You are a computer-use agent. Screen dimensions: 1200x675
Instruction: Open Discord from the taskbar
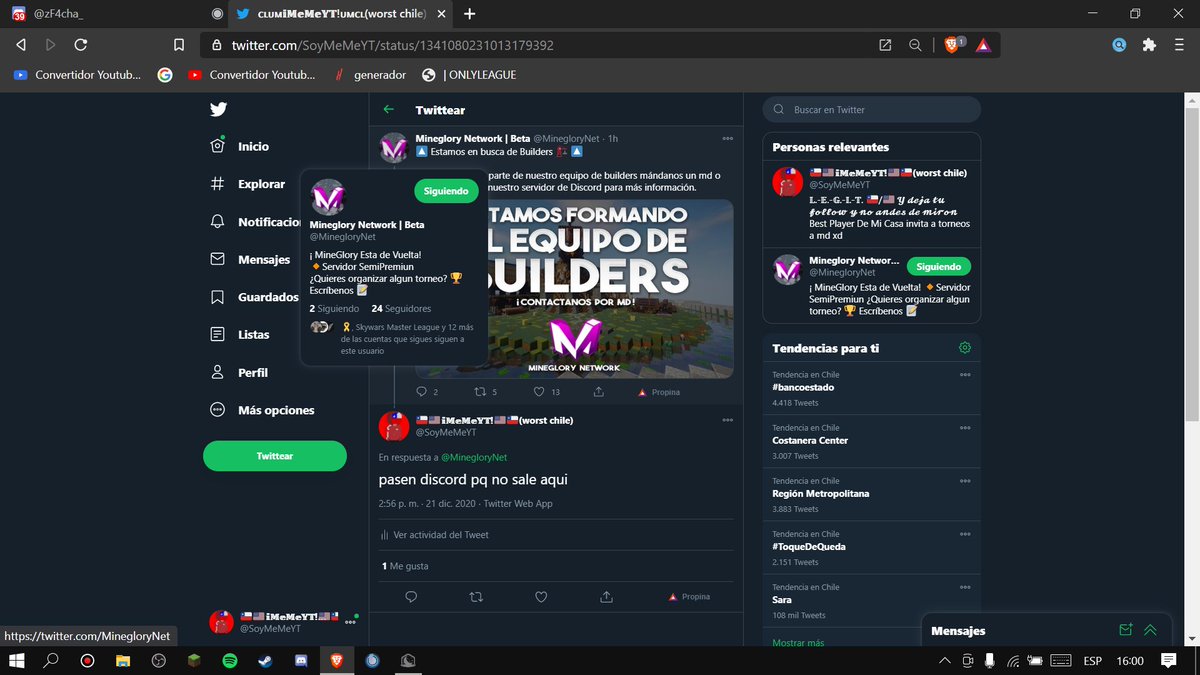(x=299, y=660)
